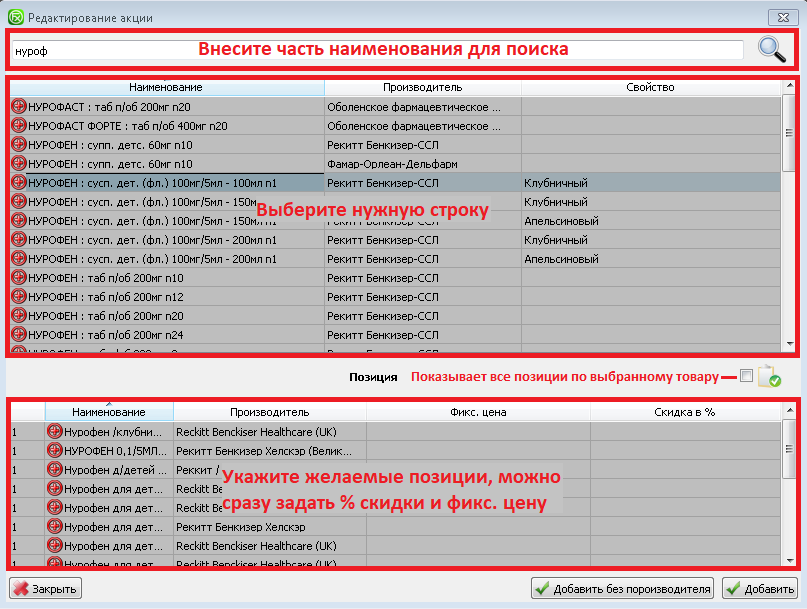Click the red icon beside 'НУРОФЕН : таб п/об 200мг n24'
The height and width of the screenshot is (609, 807).
19,335
